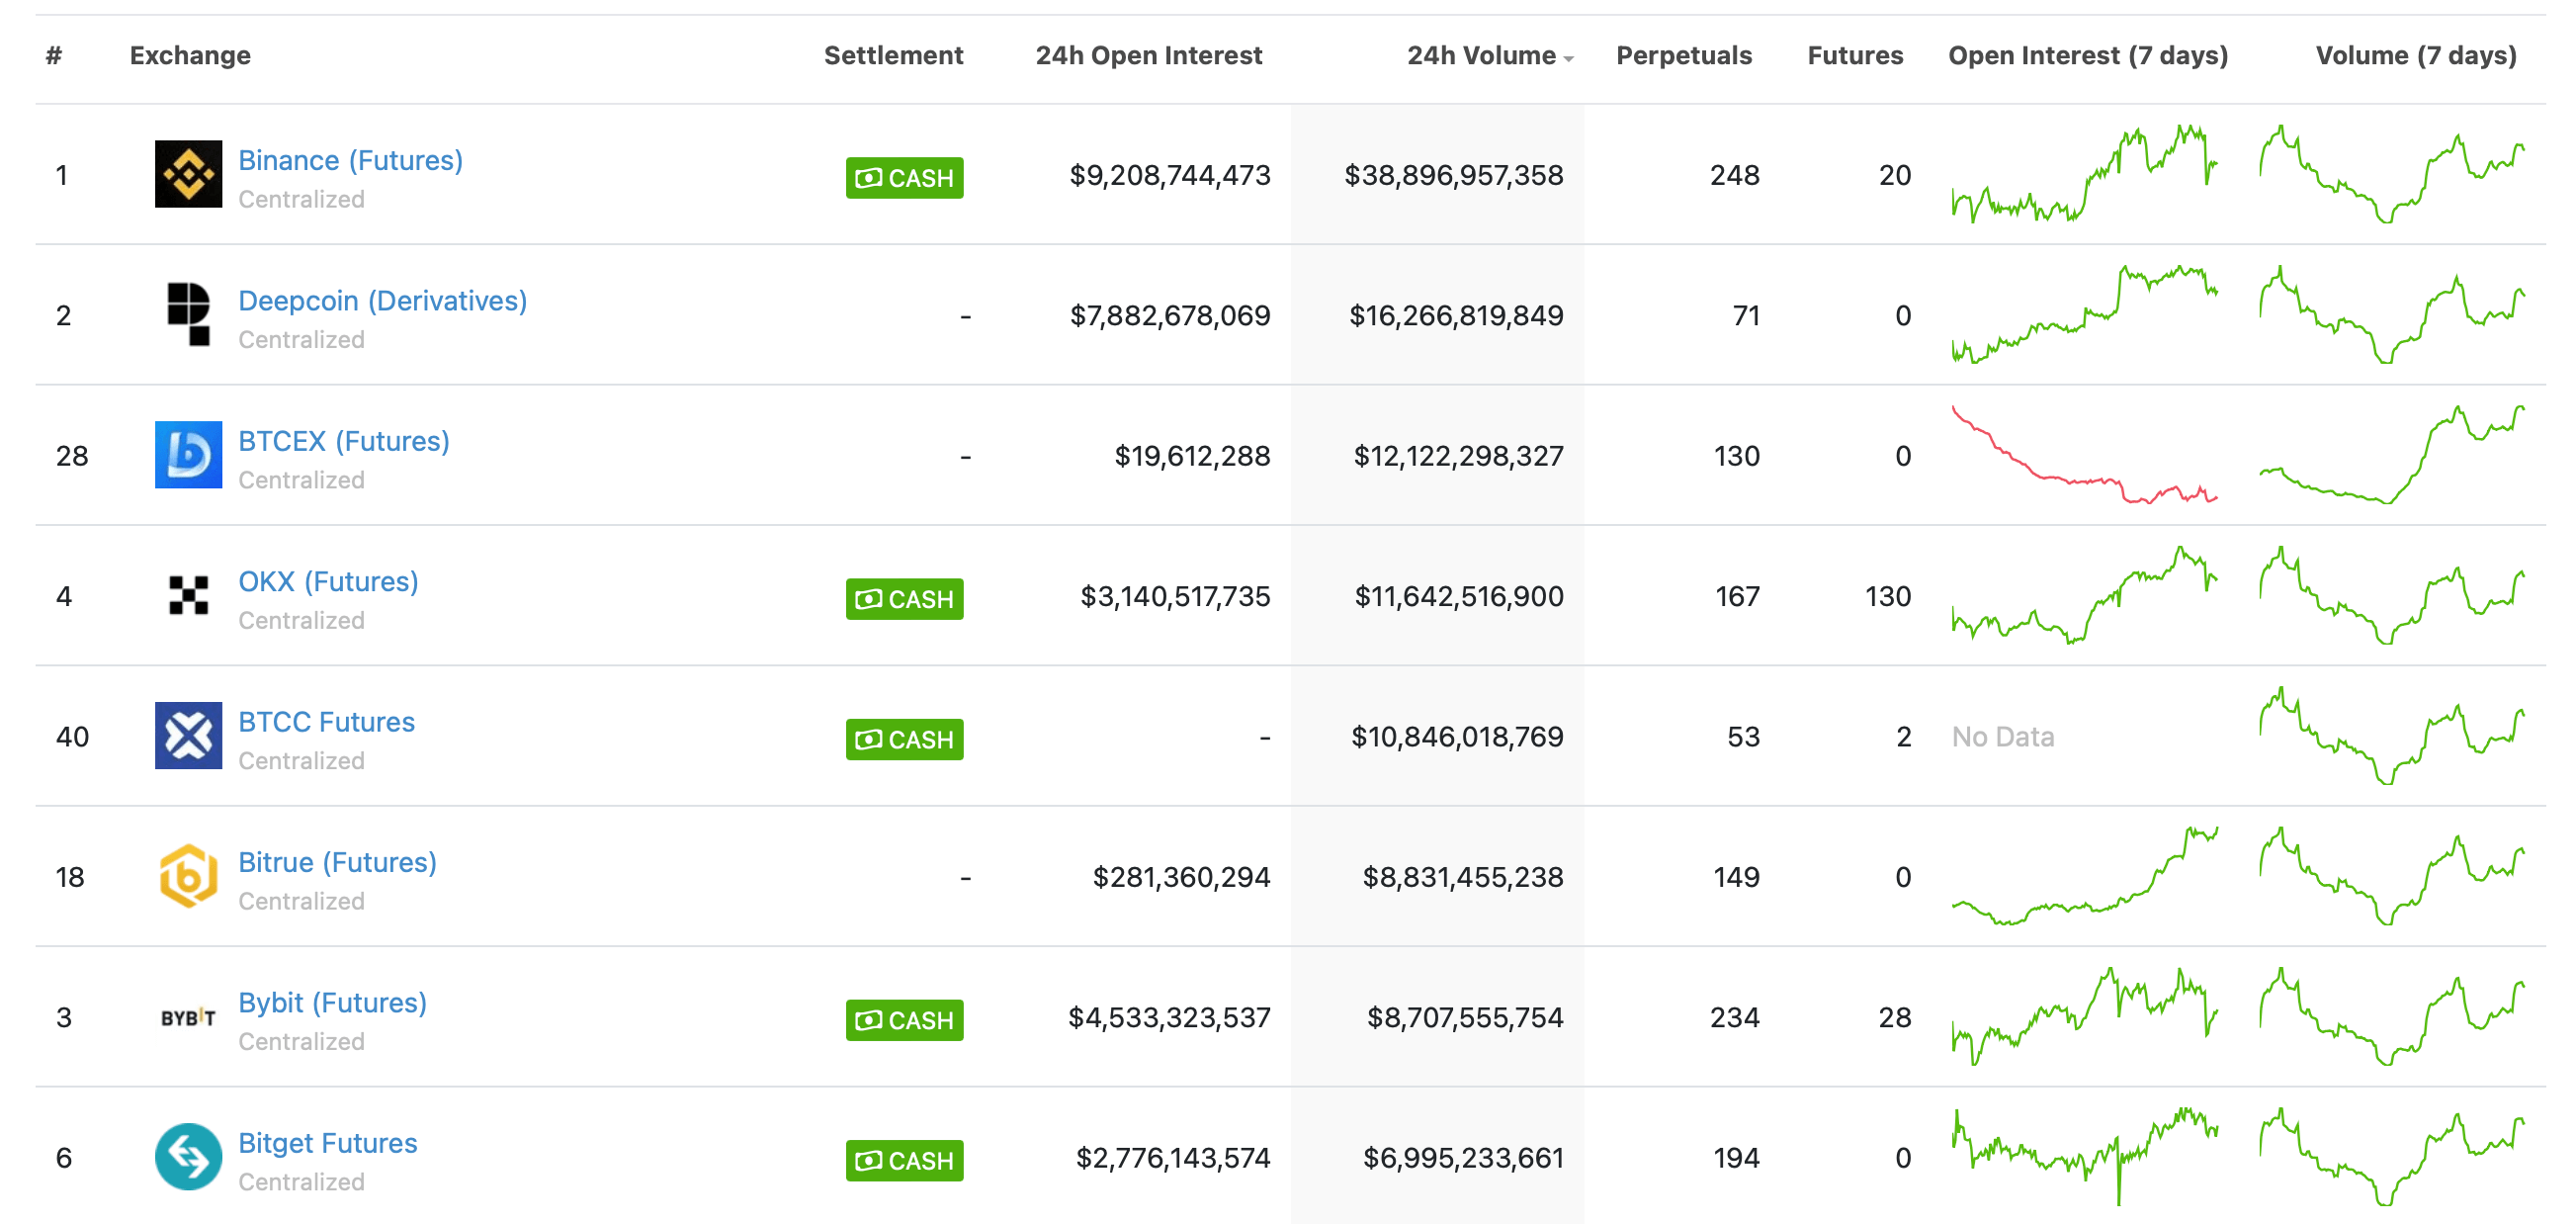The width and height of the screenshot is (2576, 1224).
Task: View Deepcoin open interest 7-day sparkline
Action: (x=2085, y=314)
